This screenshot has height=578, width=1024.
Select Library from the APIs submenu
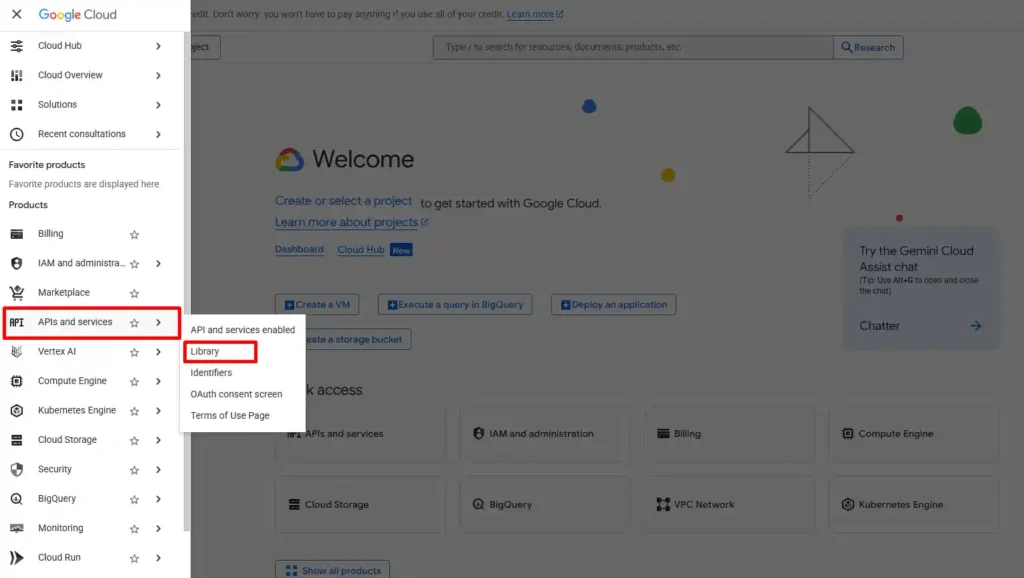pos(205,351)
